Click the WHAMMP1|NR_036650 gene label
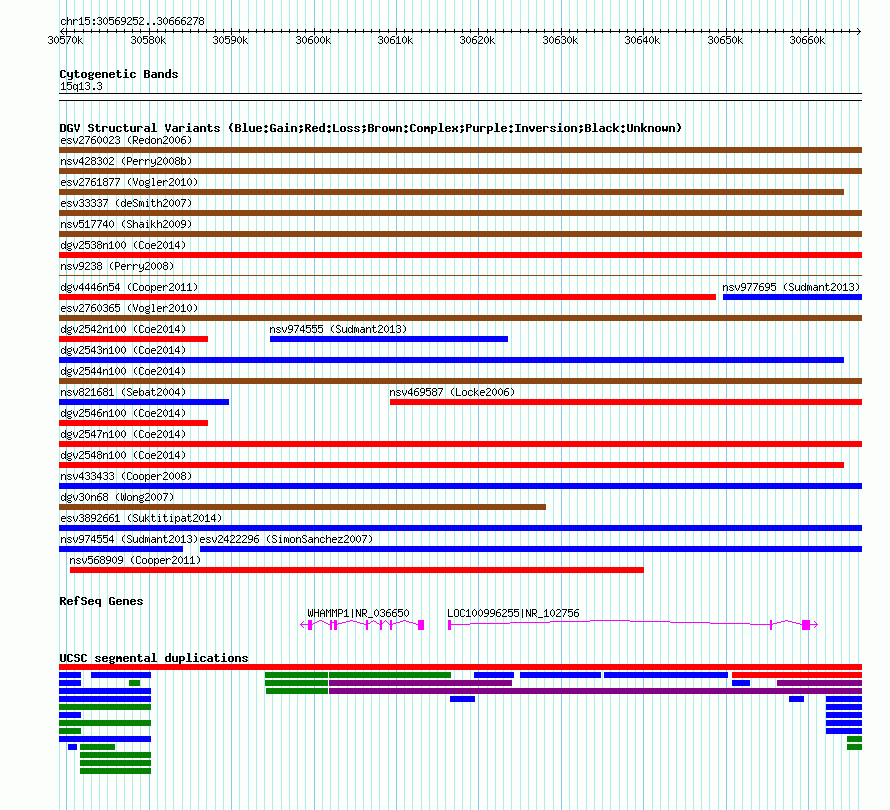 pyautogui.click(x=358, y=613)
